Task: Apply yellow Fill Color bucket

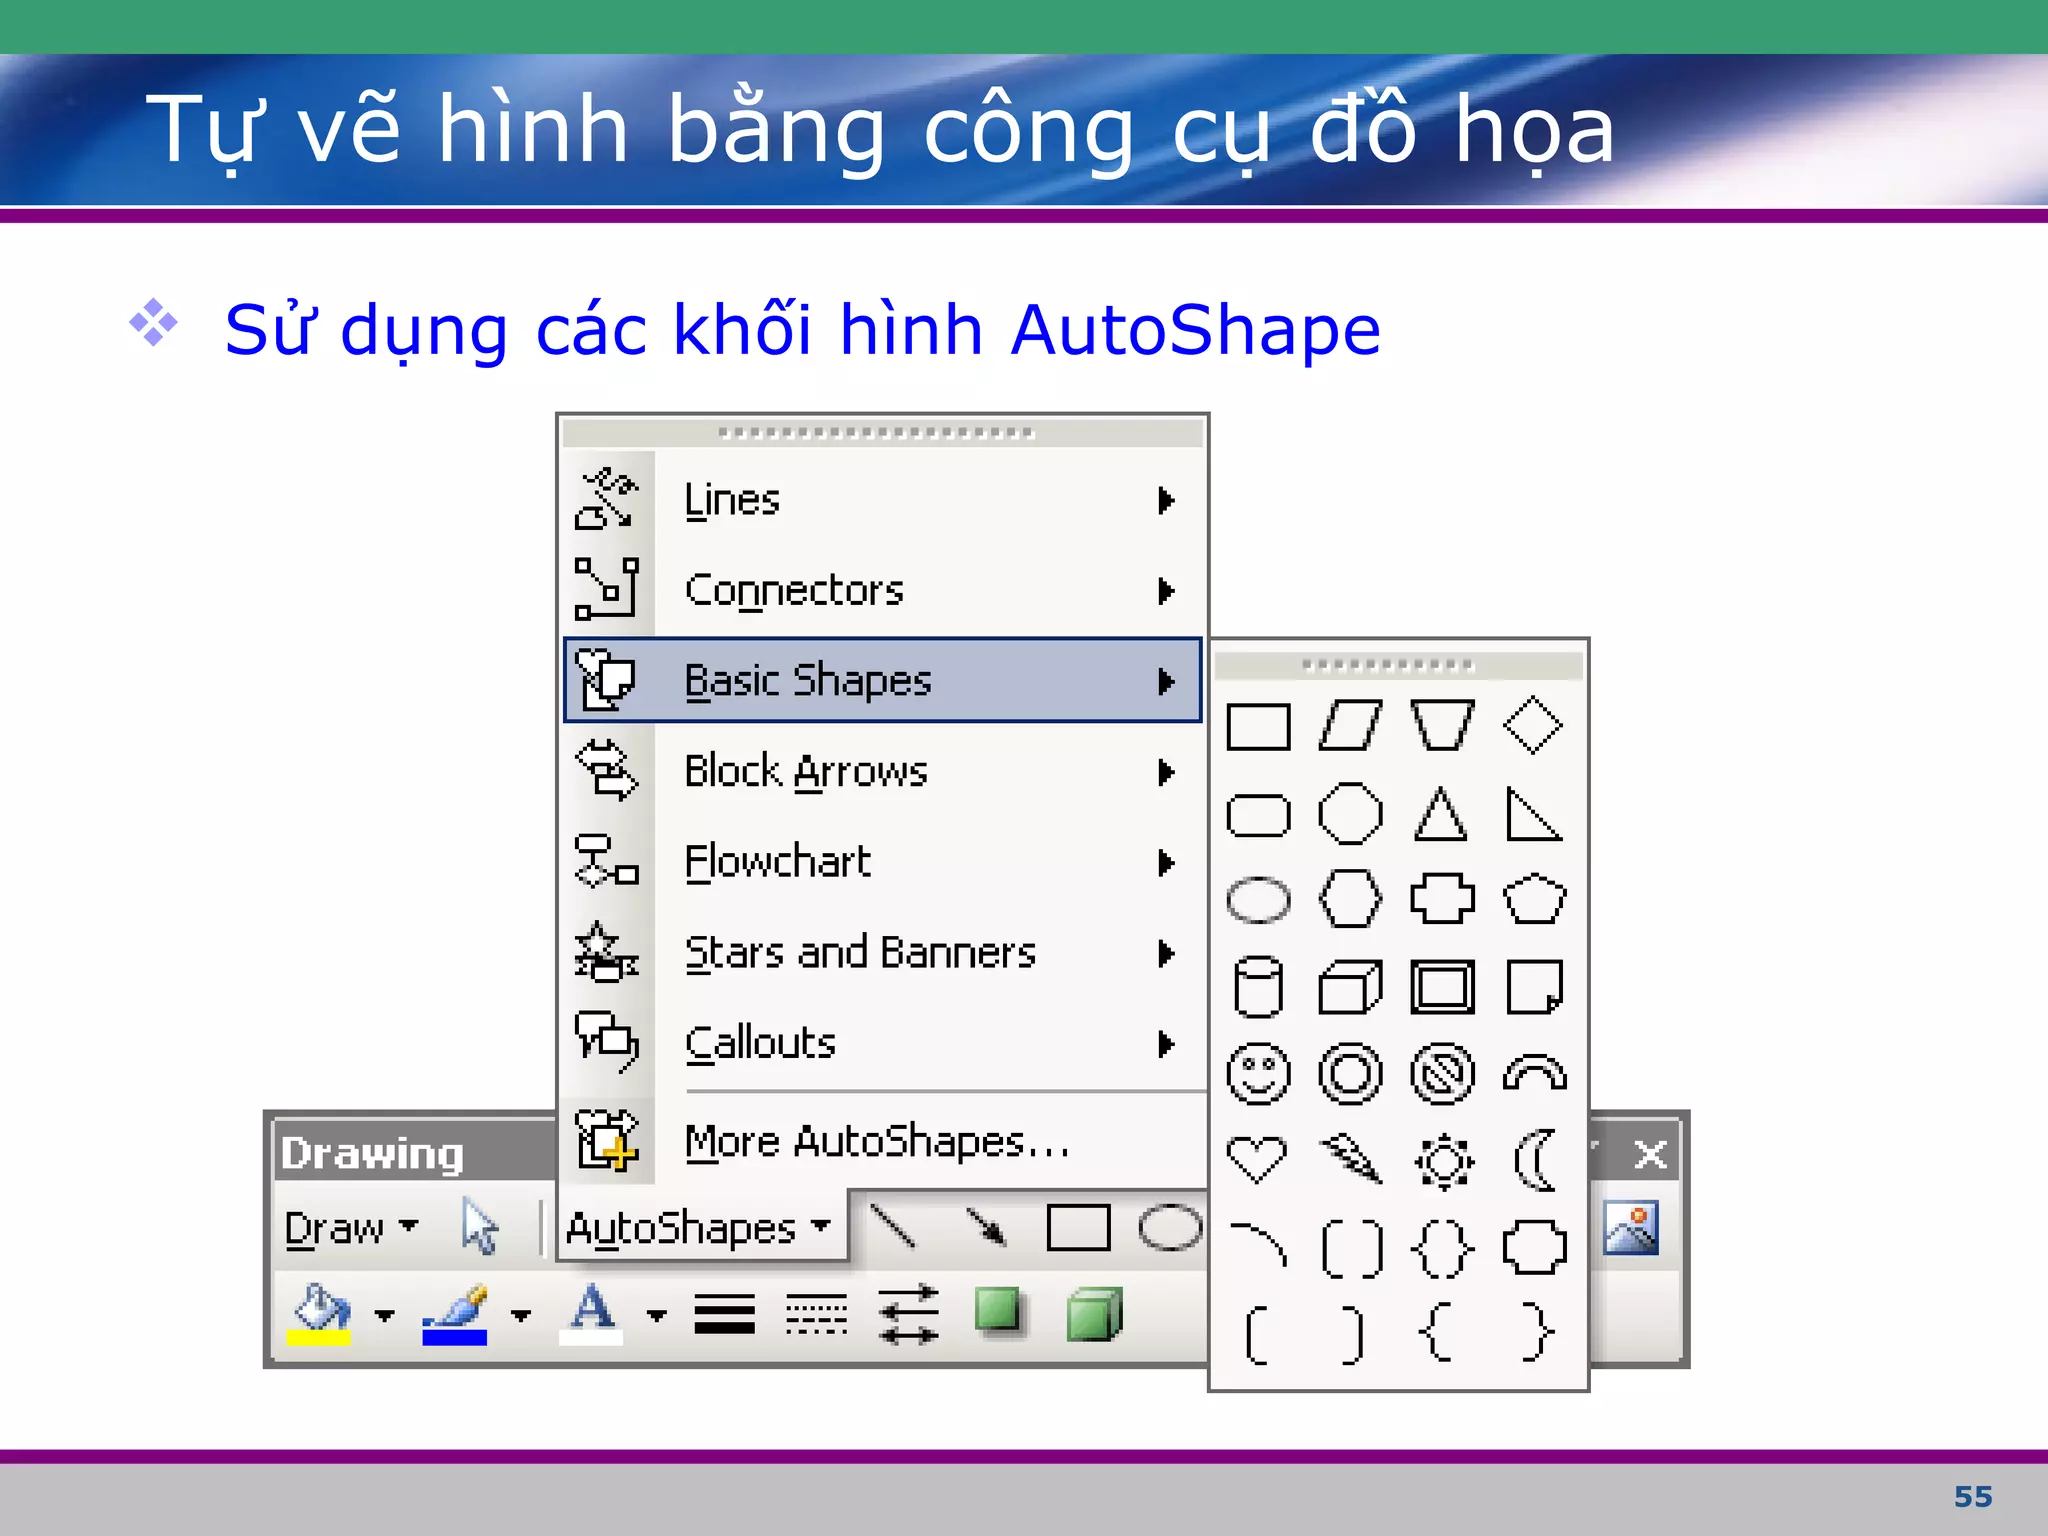Action: point(320,1314)
